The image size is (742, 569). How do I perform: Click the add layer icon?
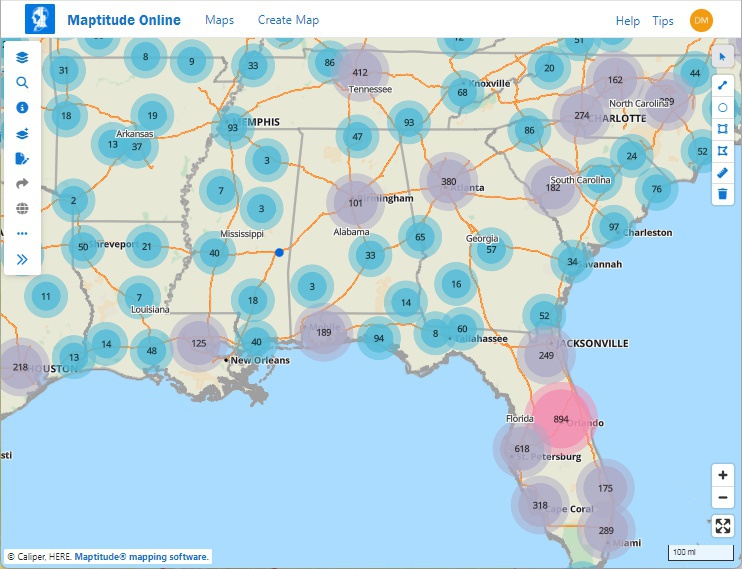click(x=22, y=133)
